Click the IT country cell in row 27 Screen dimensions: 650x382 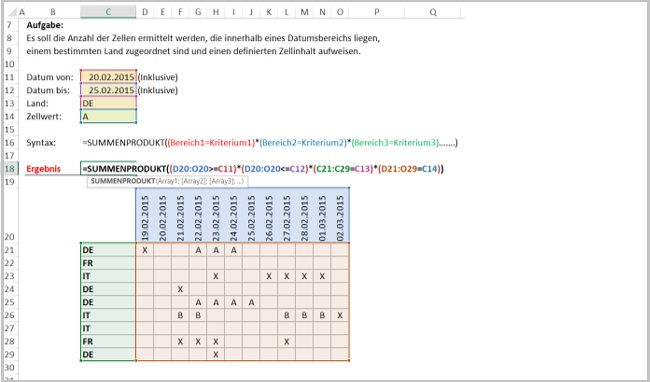click(108, 328)
